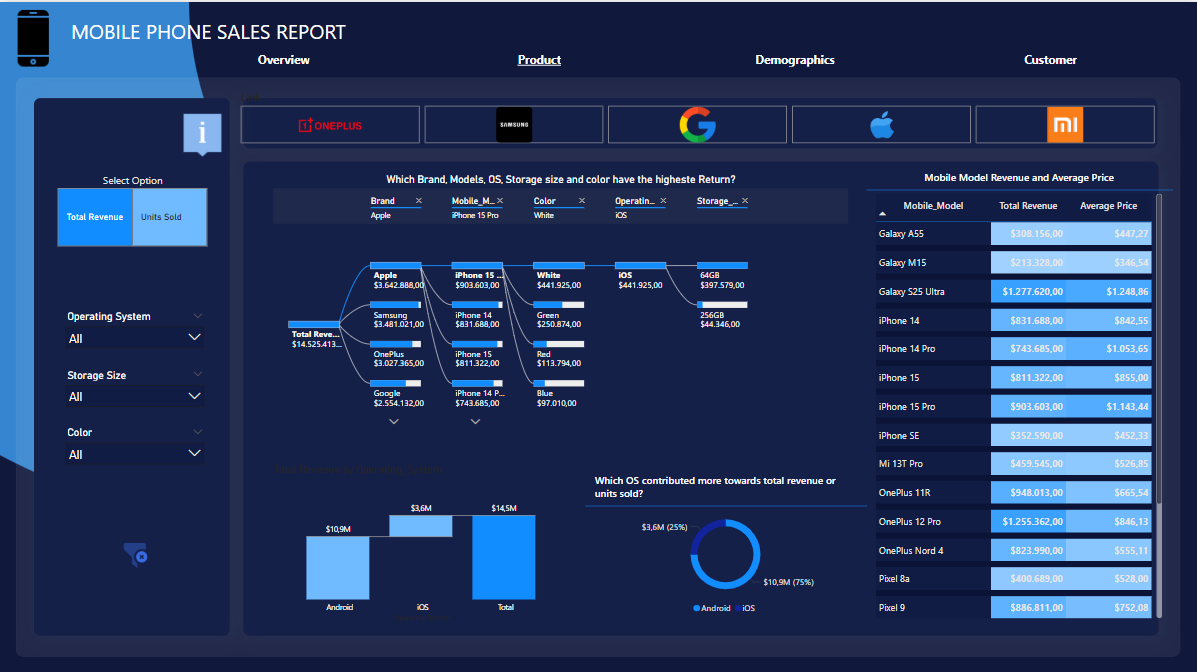Click the mobile phone logo icon
The height and width of the screenshot is (672, 1197).
pos(33,38)
